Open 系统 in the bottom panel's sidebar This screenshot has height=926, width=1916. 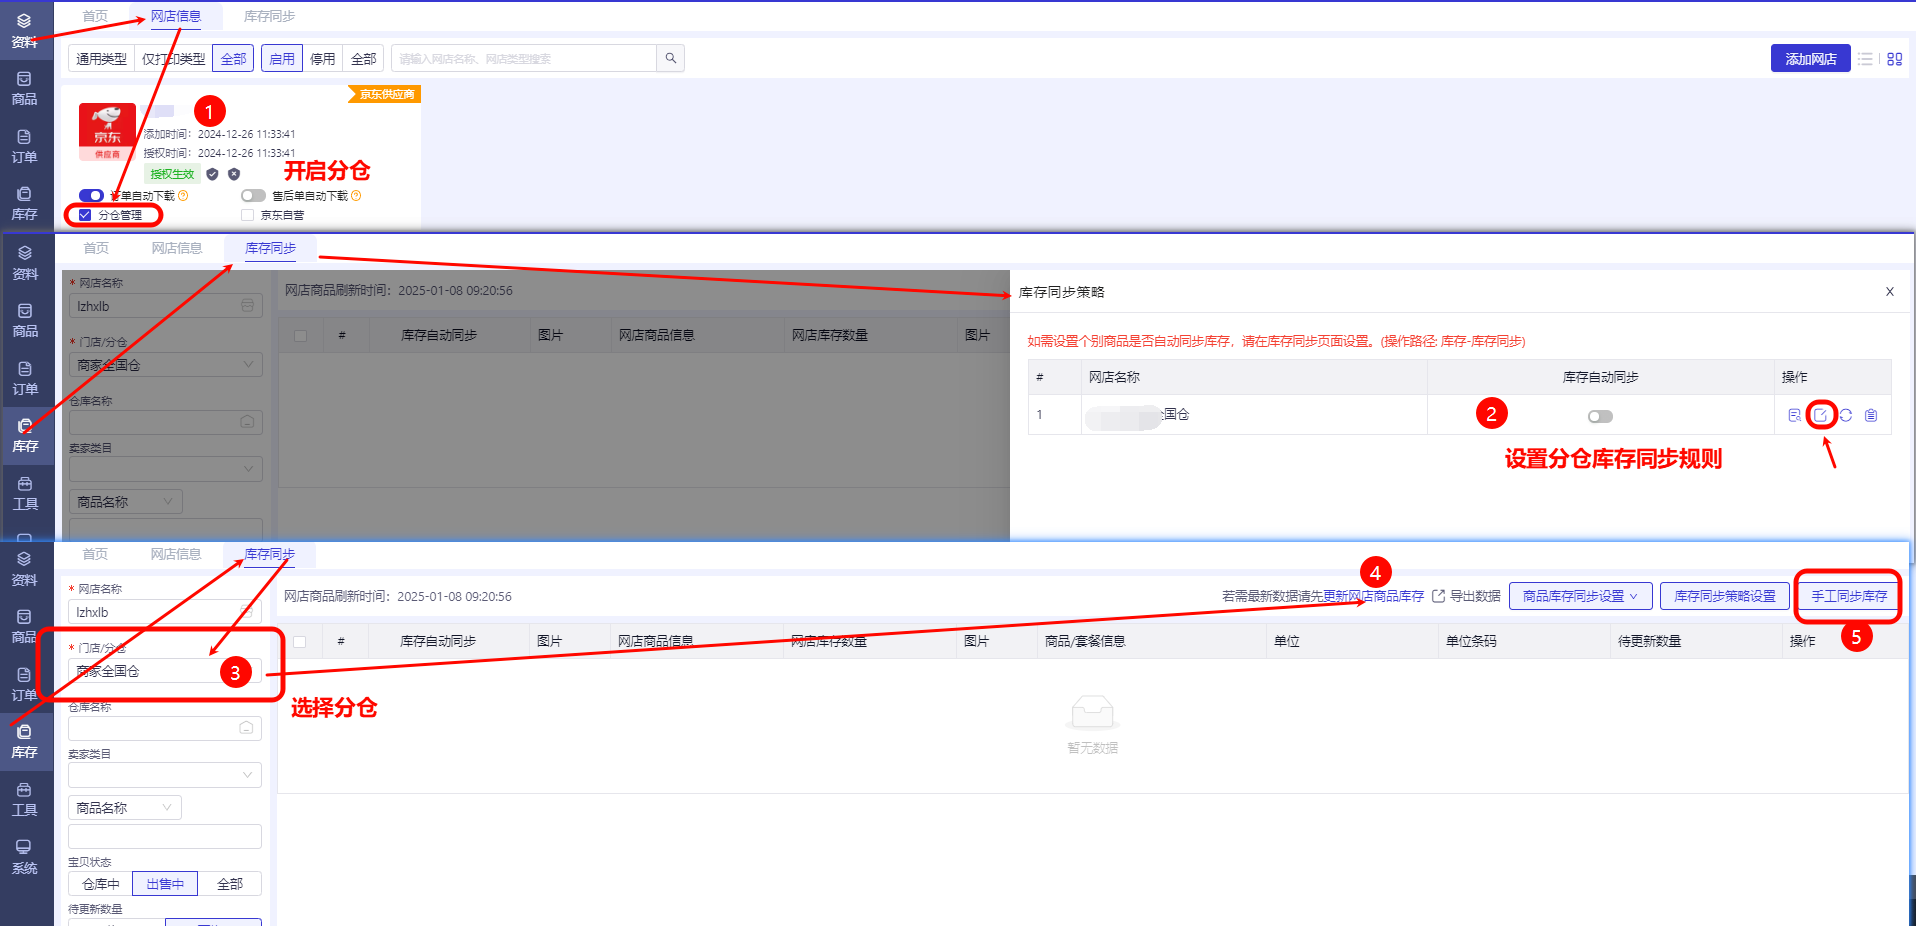tap(24, 857)
